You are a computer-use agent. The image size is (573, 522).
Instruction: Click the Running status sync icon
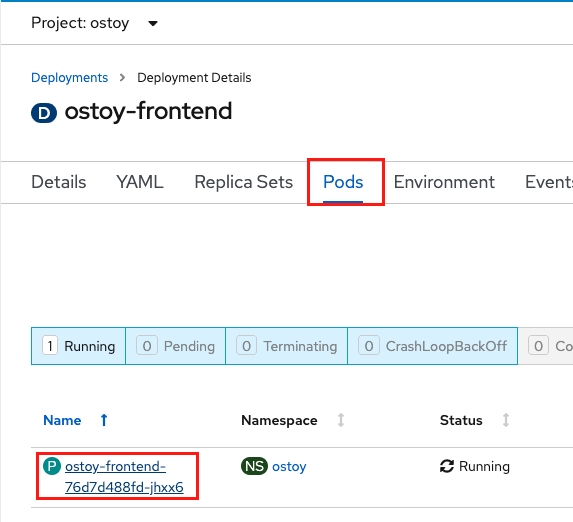click(447, 466)
